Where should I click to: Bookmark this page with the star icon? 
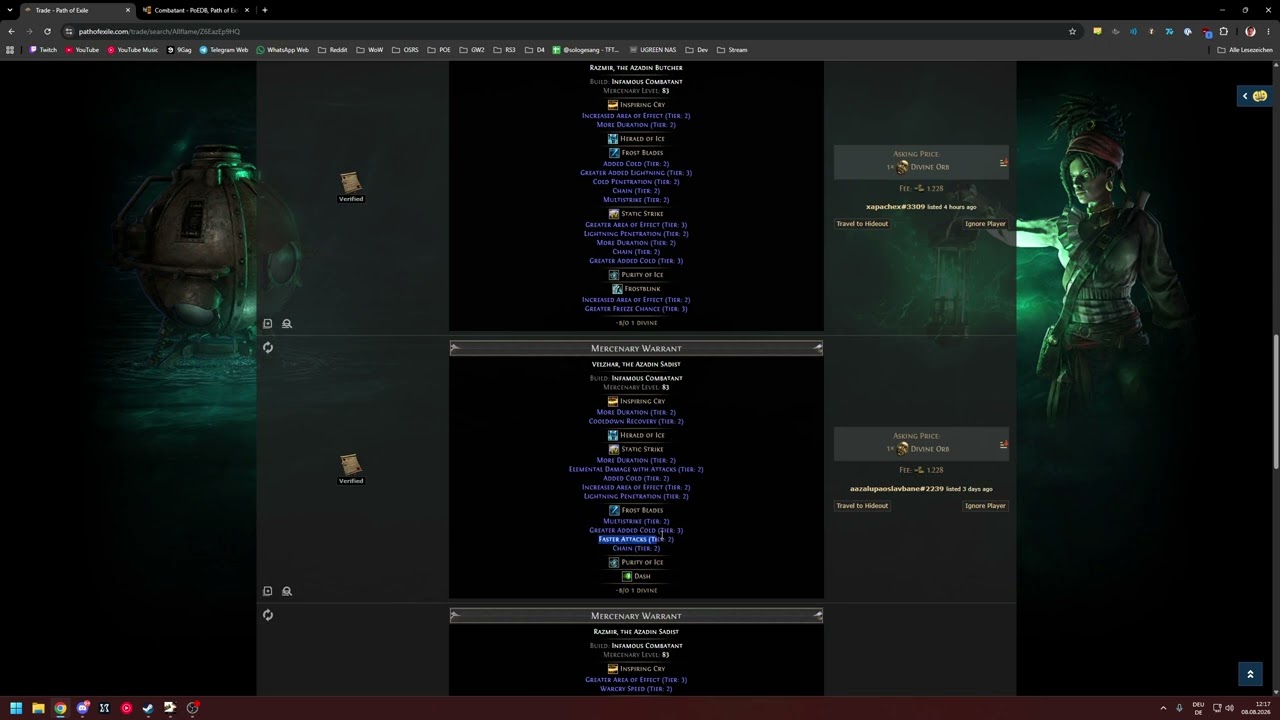[1072, 31]
